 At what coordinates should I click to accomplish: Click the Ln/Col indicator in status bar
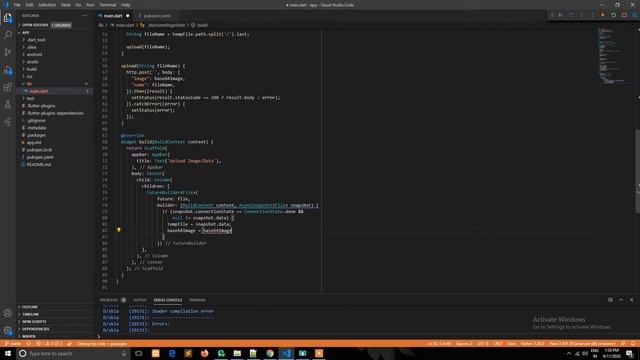439,344
